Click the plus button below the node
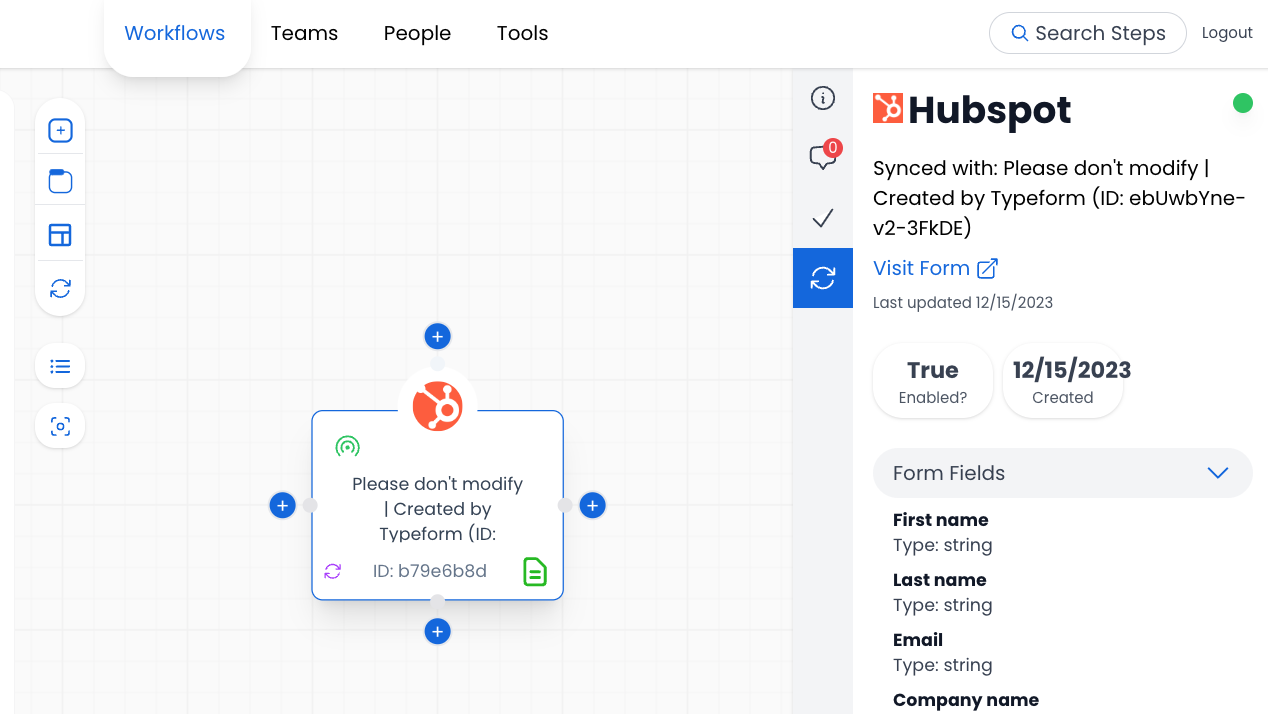The width and height of the screenshot is (1270, 714). click(437, 632)
